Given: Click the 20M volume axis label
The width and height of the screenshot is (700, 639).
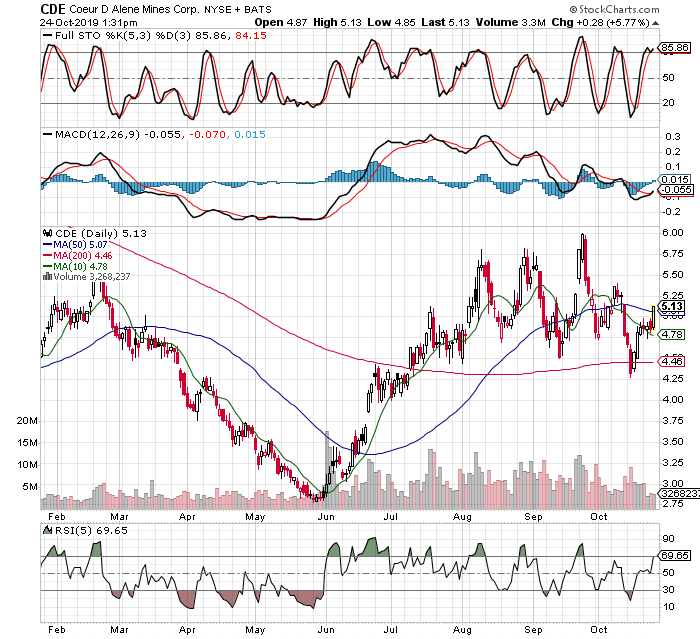Looking at the screenshot, I should click(27, 421).
